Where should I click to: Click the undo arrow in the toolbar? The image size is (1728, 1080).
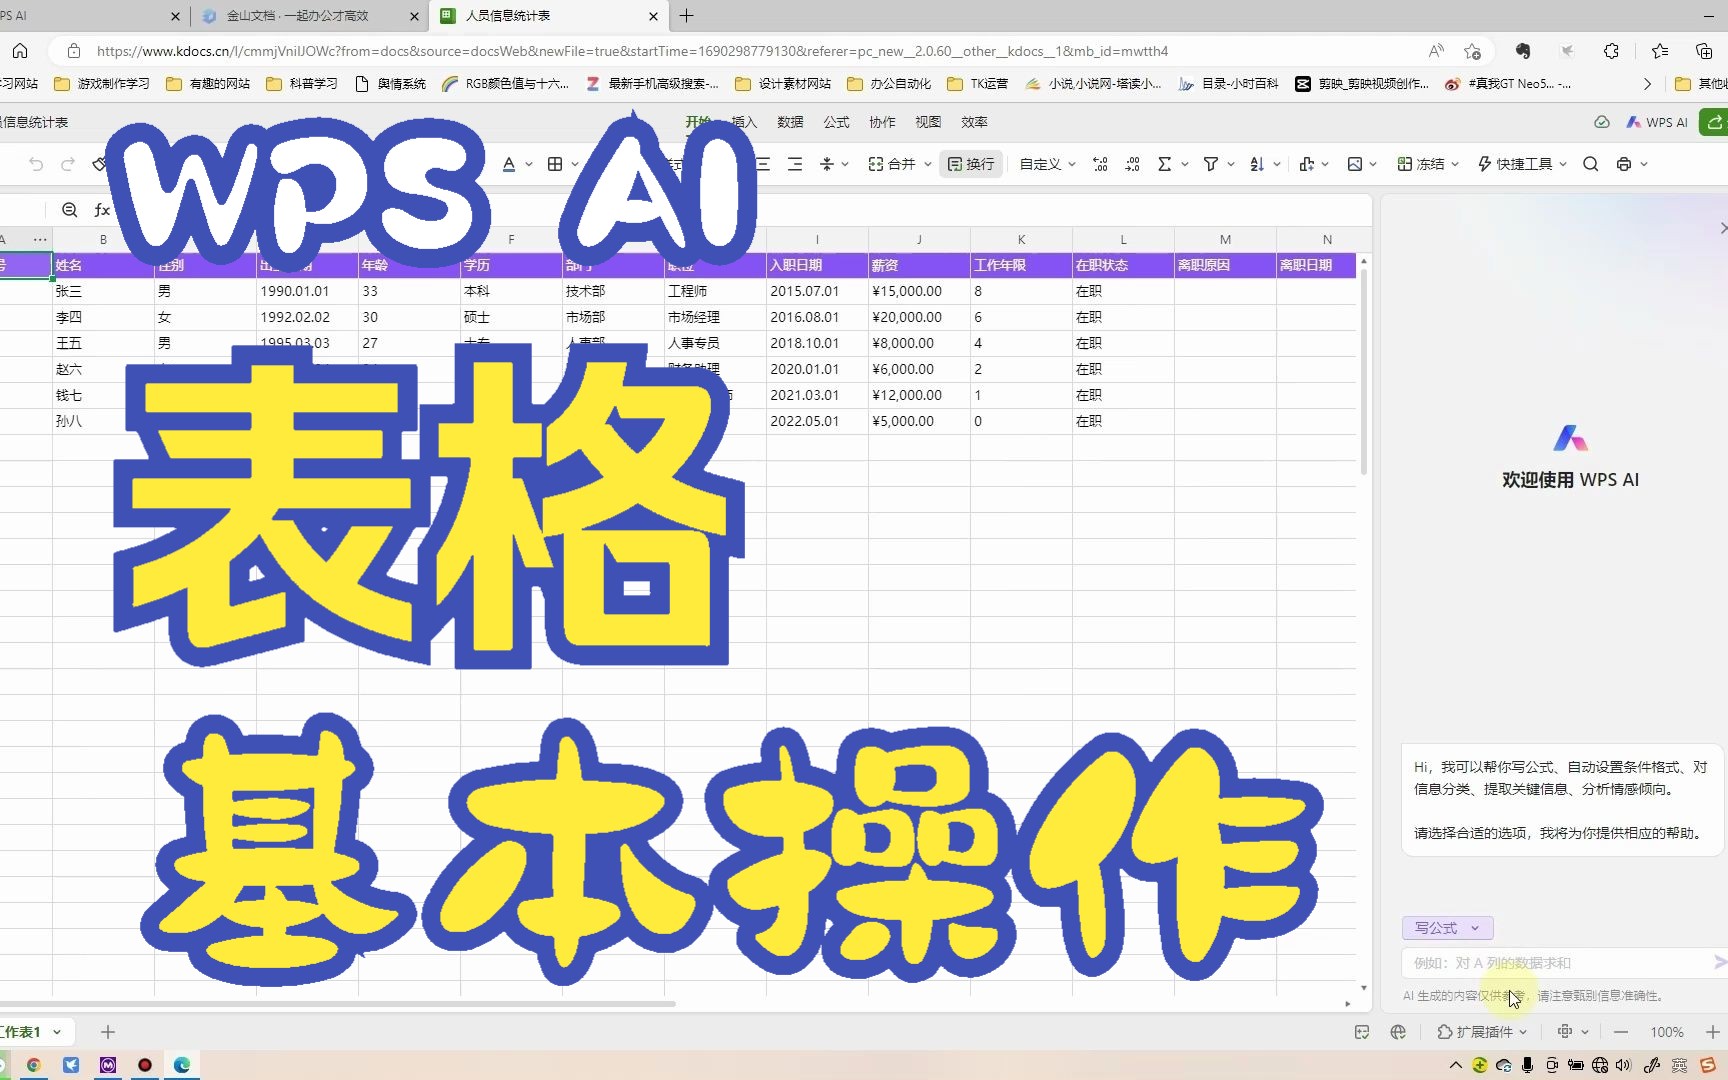36,164
